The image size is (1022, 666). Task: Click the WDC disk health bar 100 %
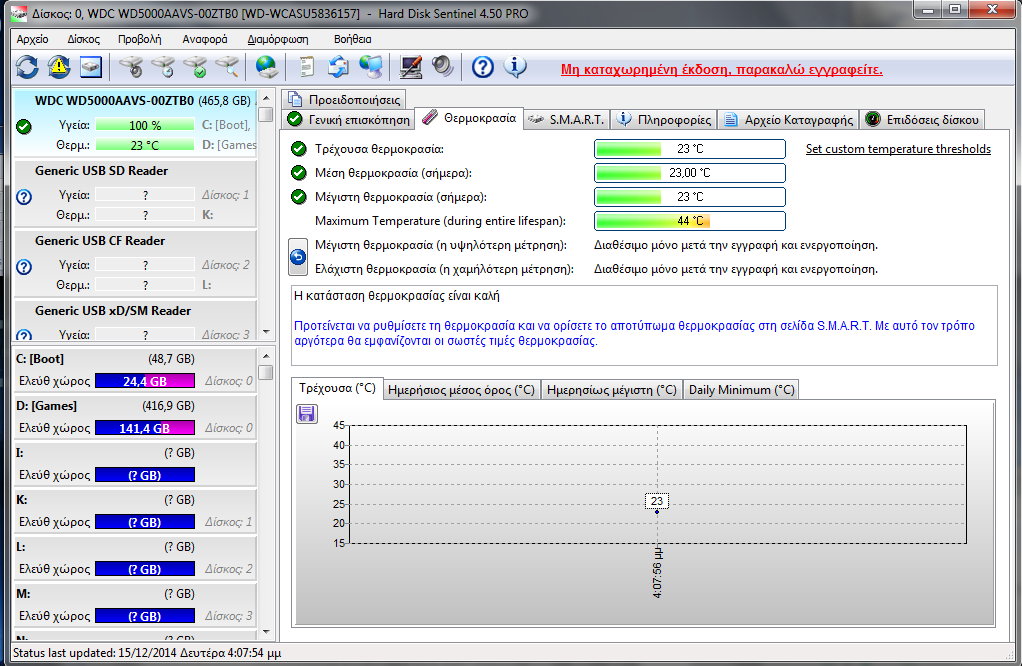click(x=145, y=125)
